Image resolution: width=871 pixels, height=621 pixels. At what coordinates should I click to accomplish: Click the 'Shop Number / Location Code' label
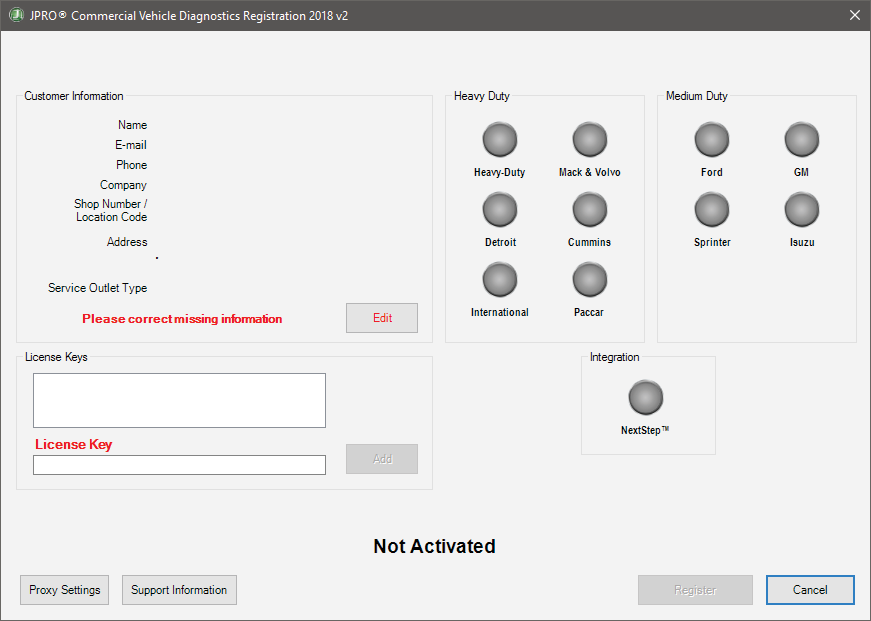point(111,211)
